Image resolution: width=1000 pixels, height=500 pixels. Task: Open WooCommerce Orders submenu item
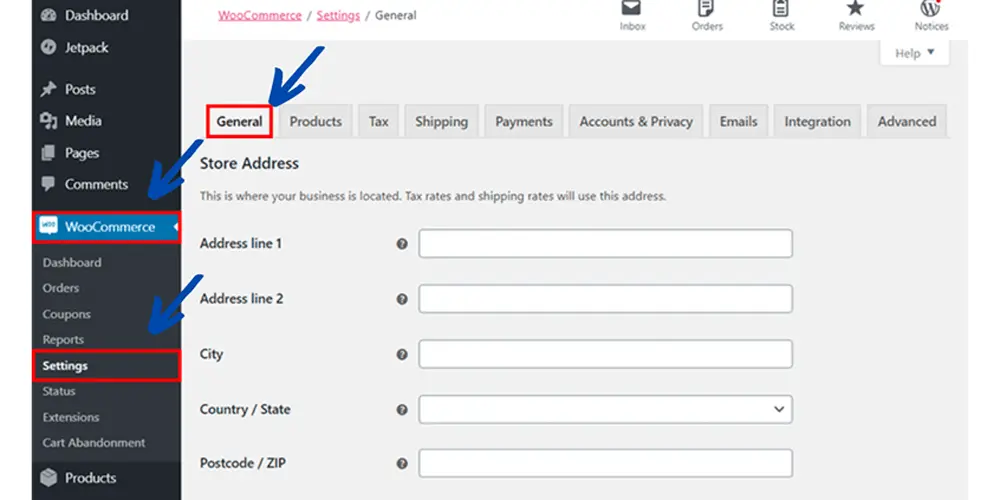(61, 288)
